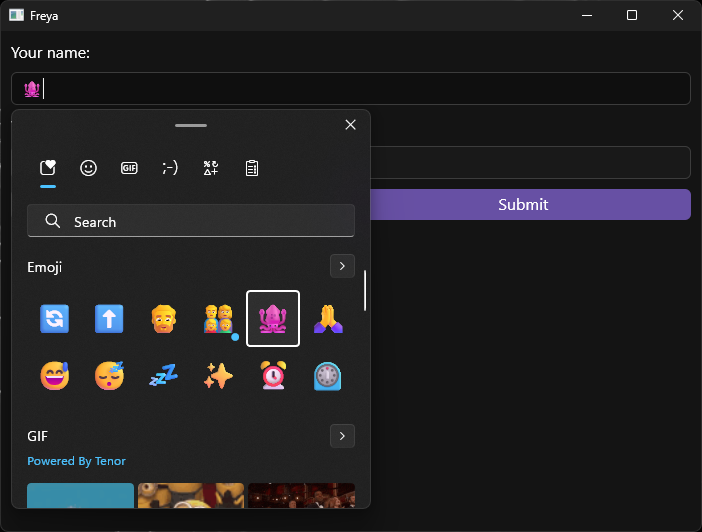Image resolution: width=702 pixels, height=532 pixels.
Task: Switch to the Emoji smiley face tab
Action: (88, 168)
